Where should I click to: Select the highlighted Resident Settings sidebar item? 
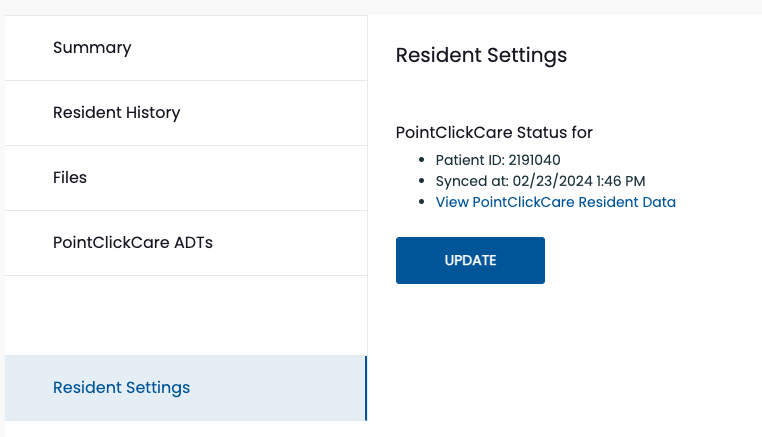click(186, 388)
